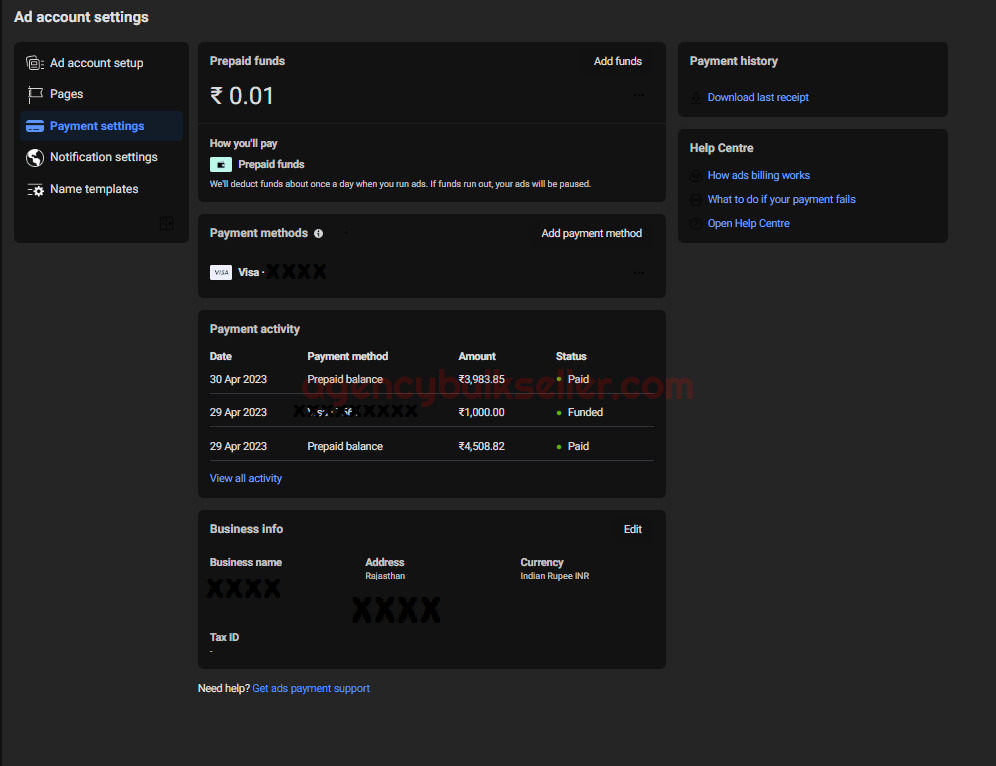996x766 pixels.
Task: Select the Payment settings menu item
Action: pos(97,126)
